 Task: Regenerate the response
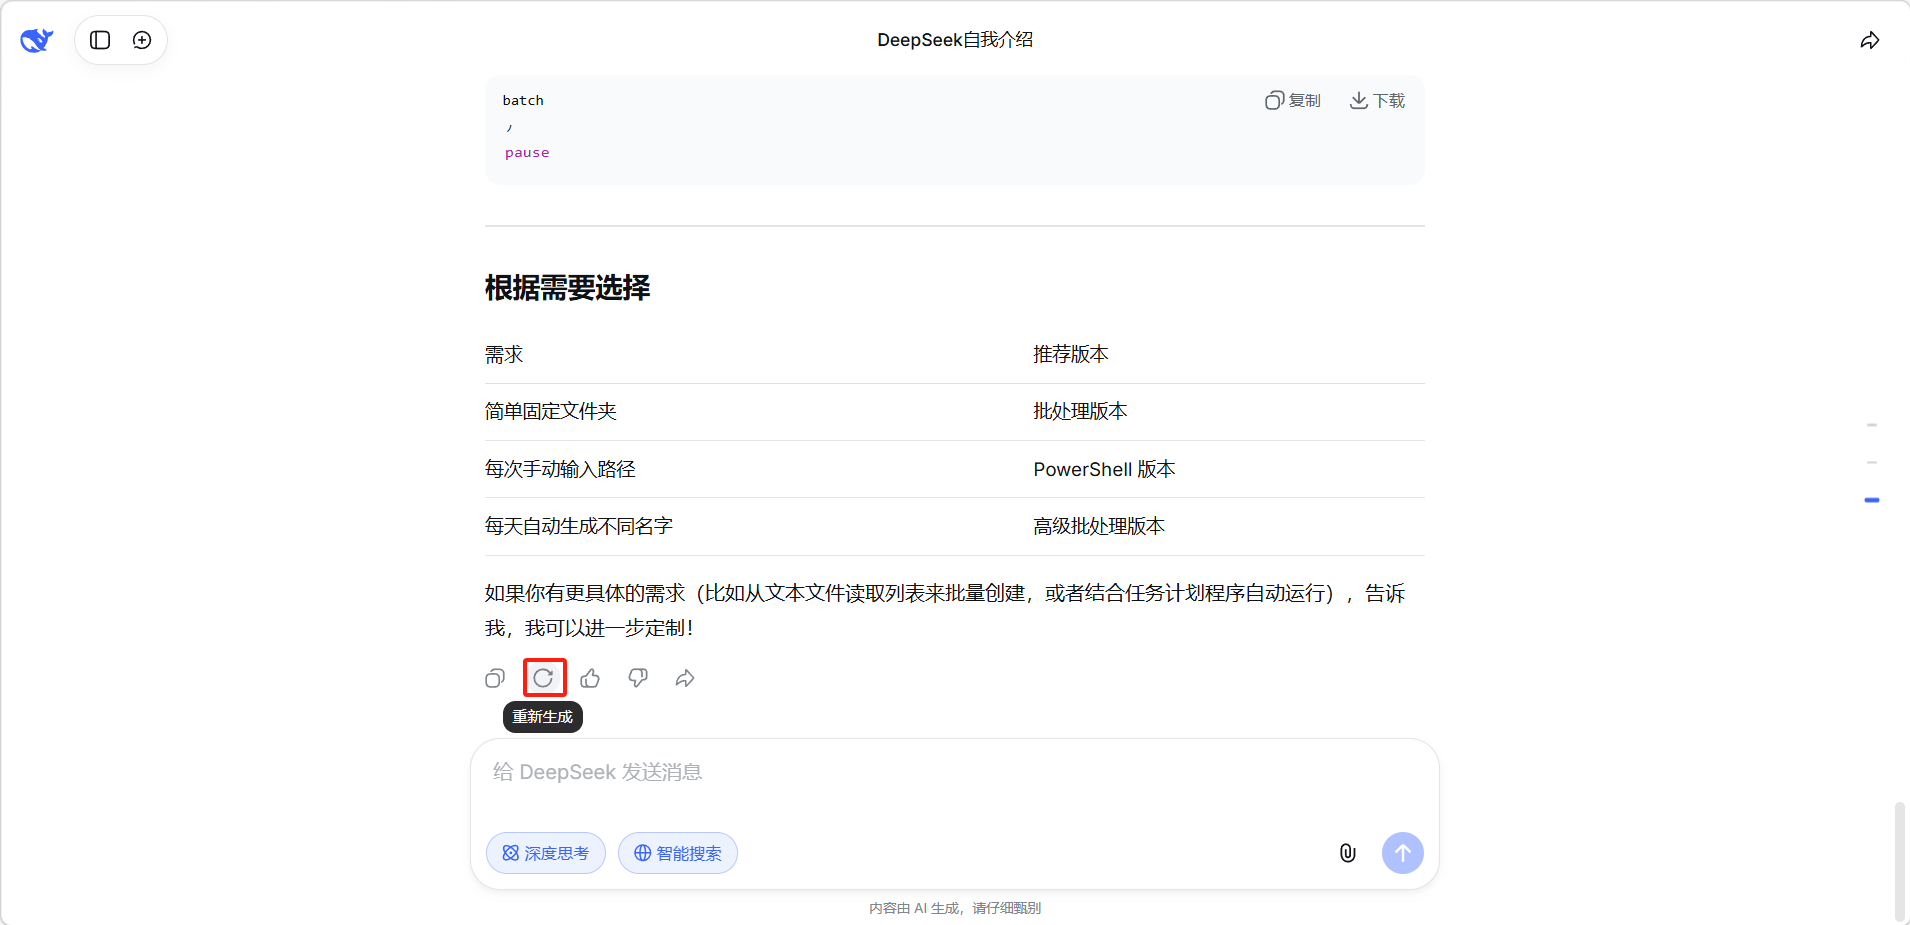(x=544, y=678)
